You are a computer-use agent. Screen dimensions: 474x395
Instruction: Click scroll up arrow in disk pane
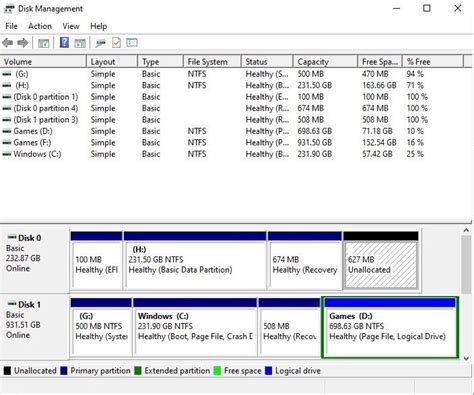(x=466, y=230)
